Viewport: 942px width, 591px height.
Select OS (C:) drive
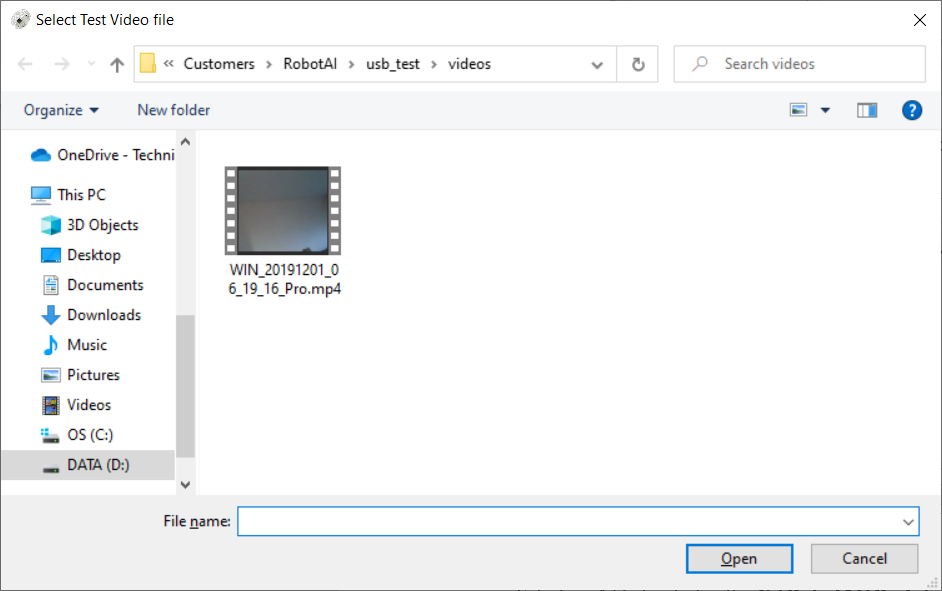tap(90, 435)
